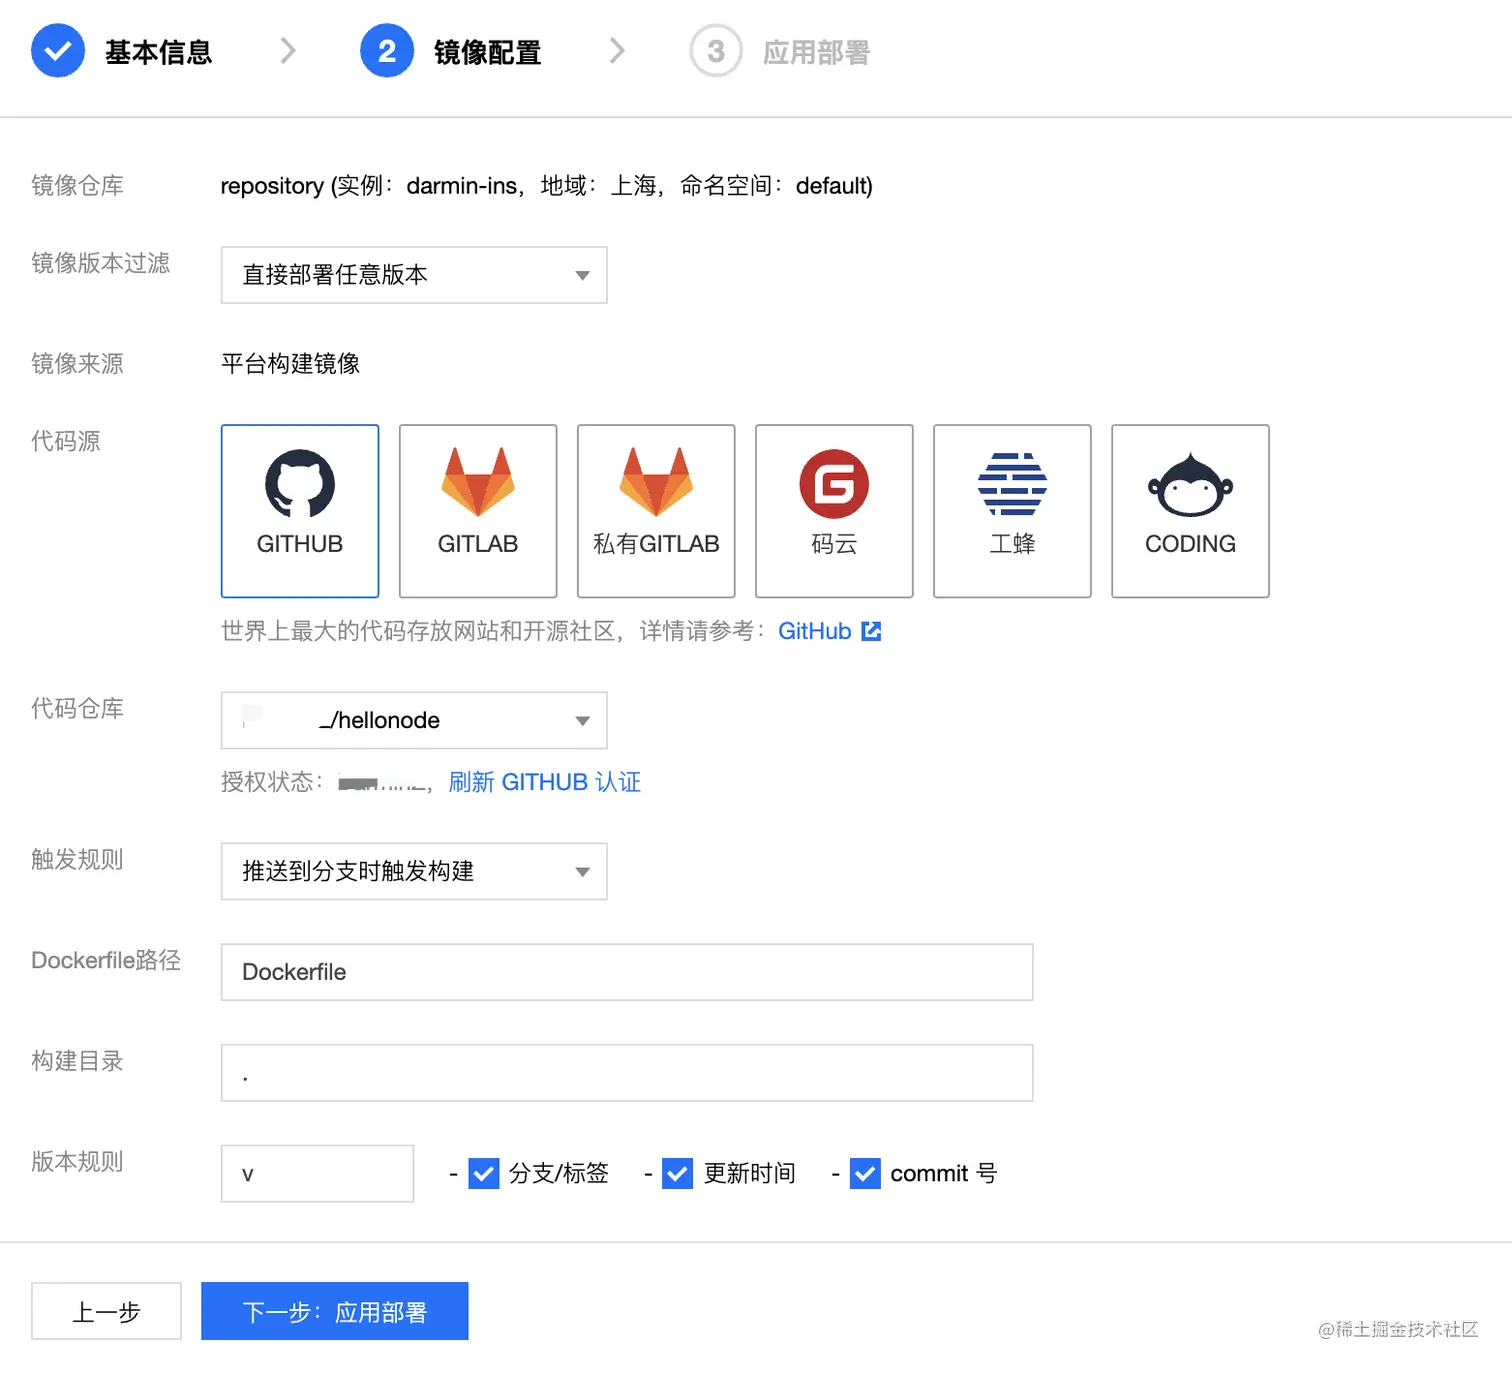1512x1373 pixels.
Task: Select the 码云 Gitee source
Action: click(834, 511)
